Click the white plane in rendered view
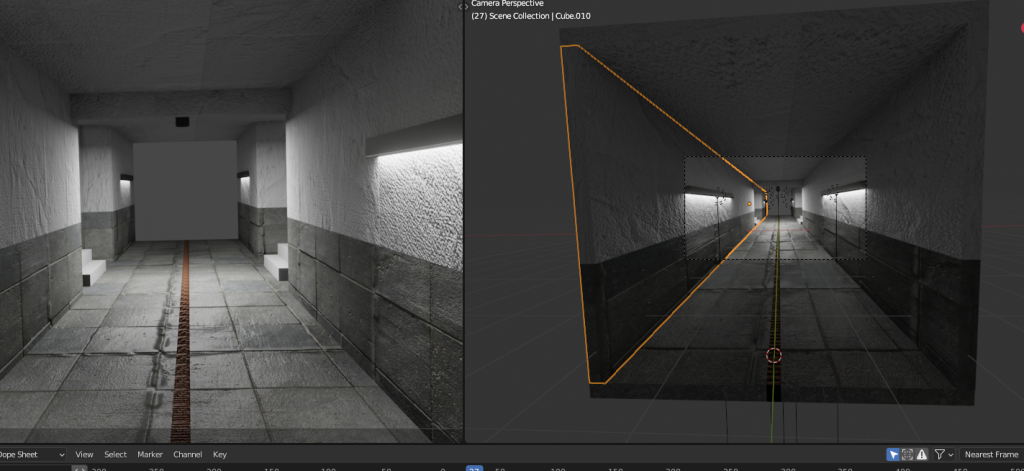 pyautogui.click(x=184, y=190)
